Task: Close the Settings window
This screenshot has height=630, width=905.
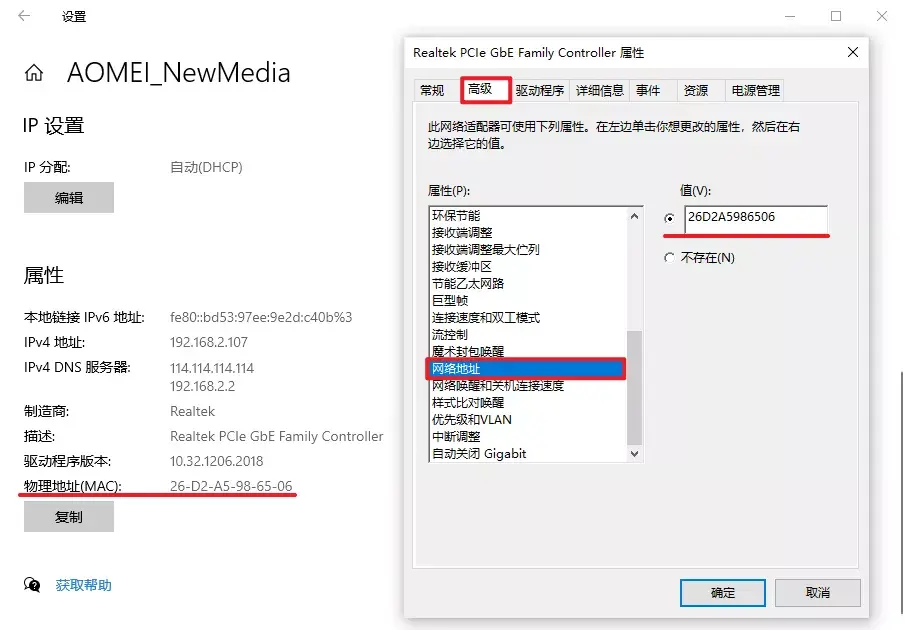Action: [882, 16]
